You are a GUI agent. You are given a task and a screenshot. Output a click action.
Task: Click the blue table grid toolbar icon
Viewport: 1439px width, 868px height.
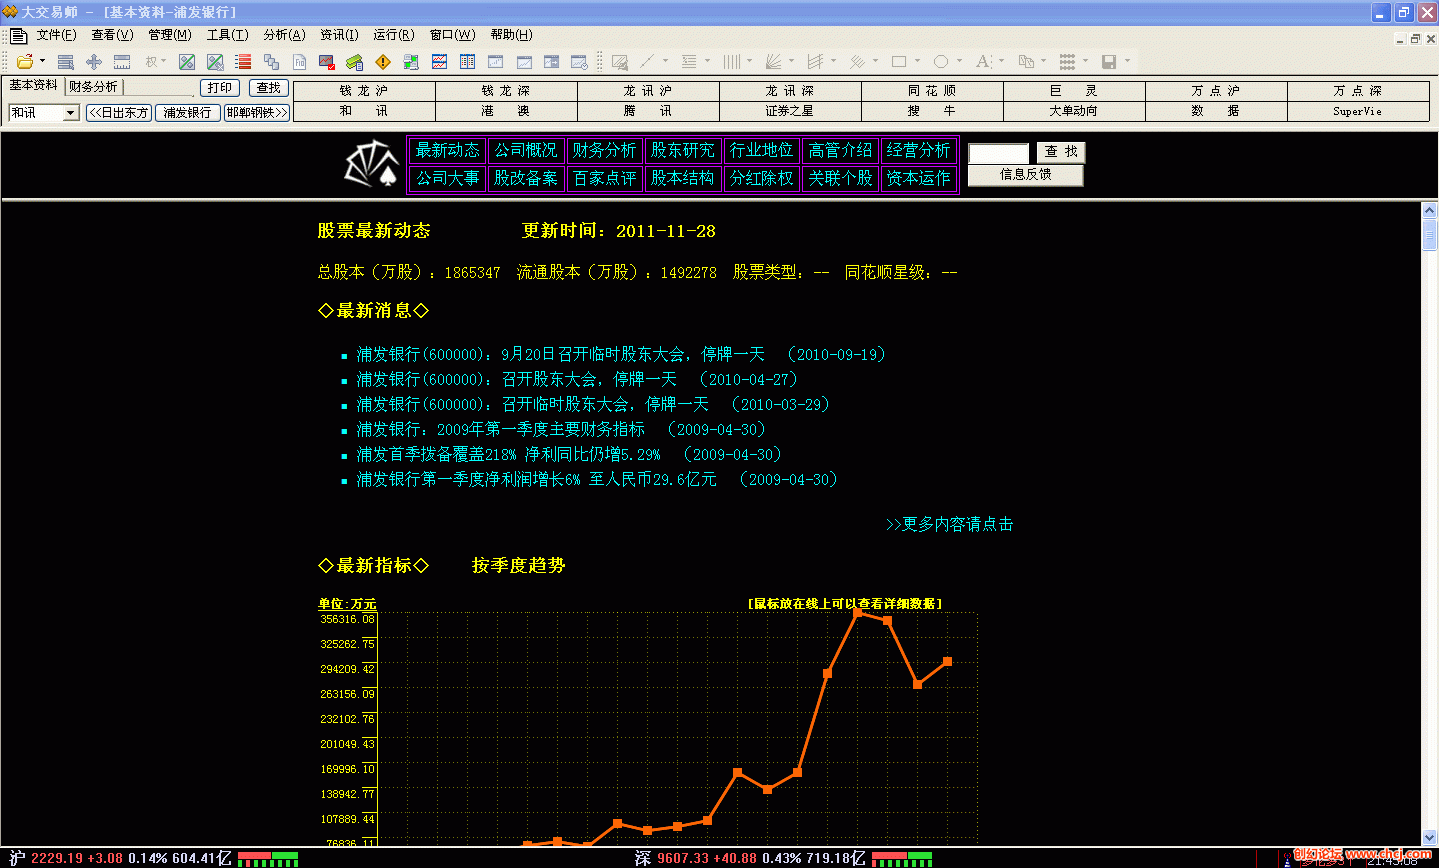[x=467, y=62]
